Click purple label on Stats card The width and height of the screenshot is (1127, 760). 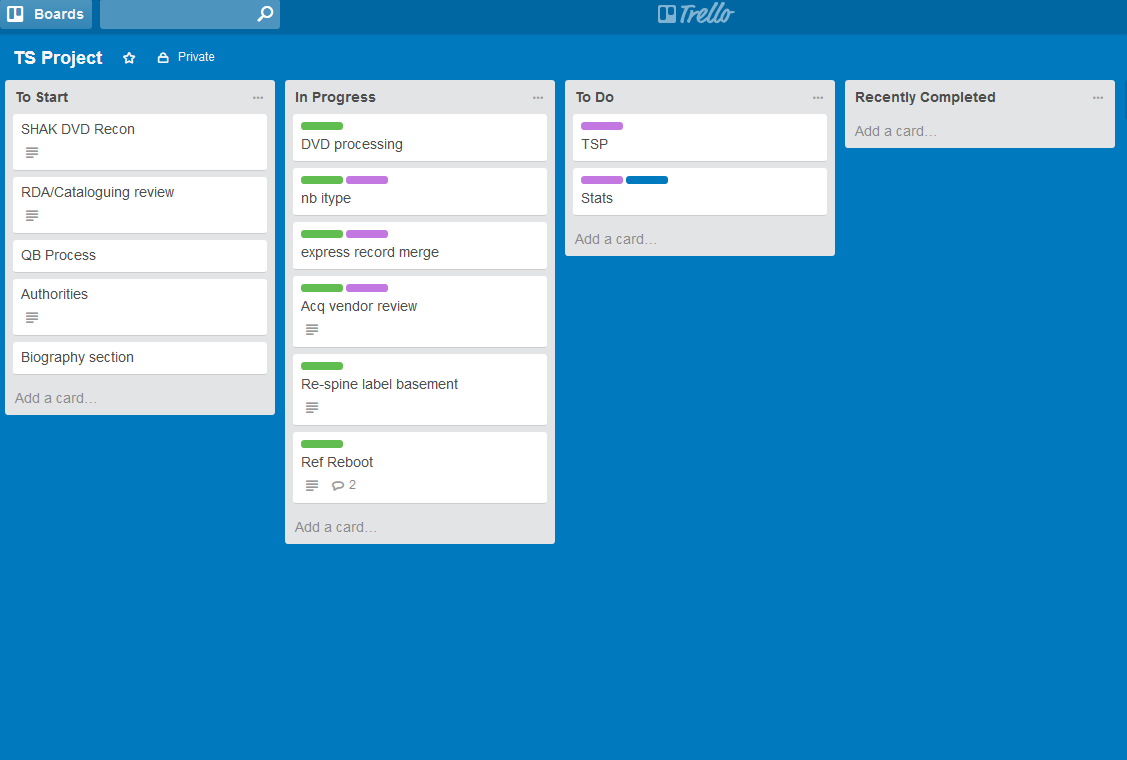point(602,180)
